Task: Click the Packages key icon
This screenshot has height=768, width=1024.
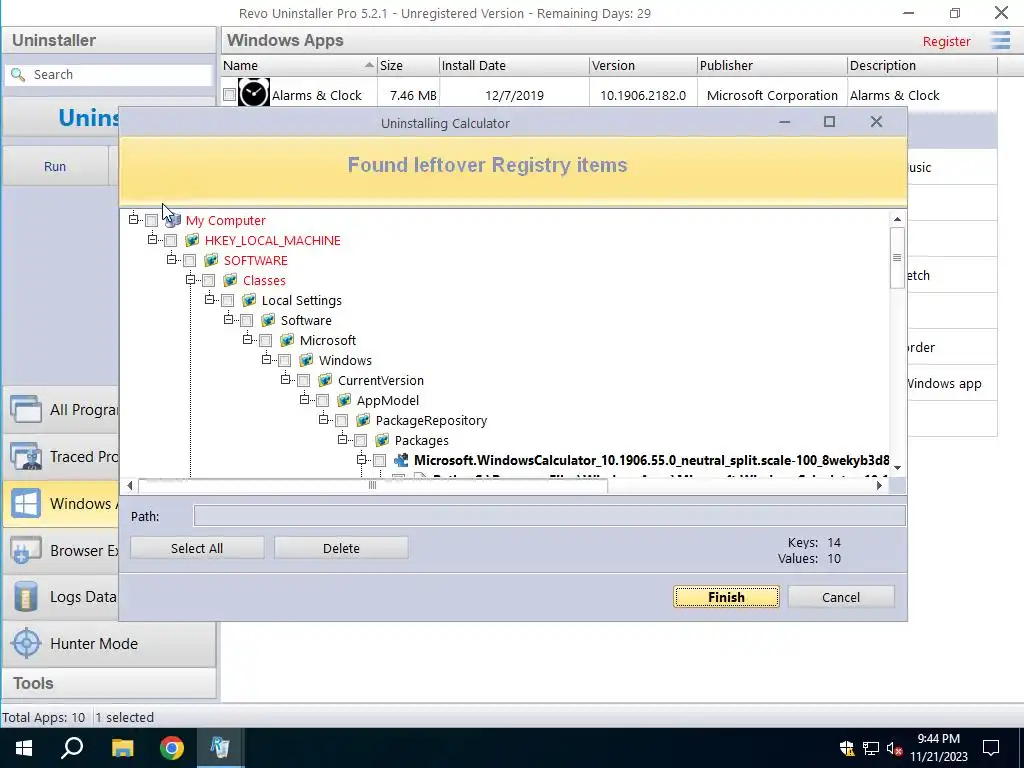Action: click(x=381, y=440)
